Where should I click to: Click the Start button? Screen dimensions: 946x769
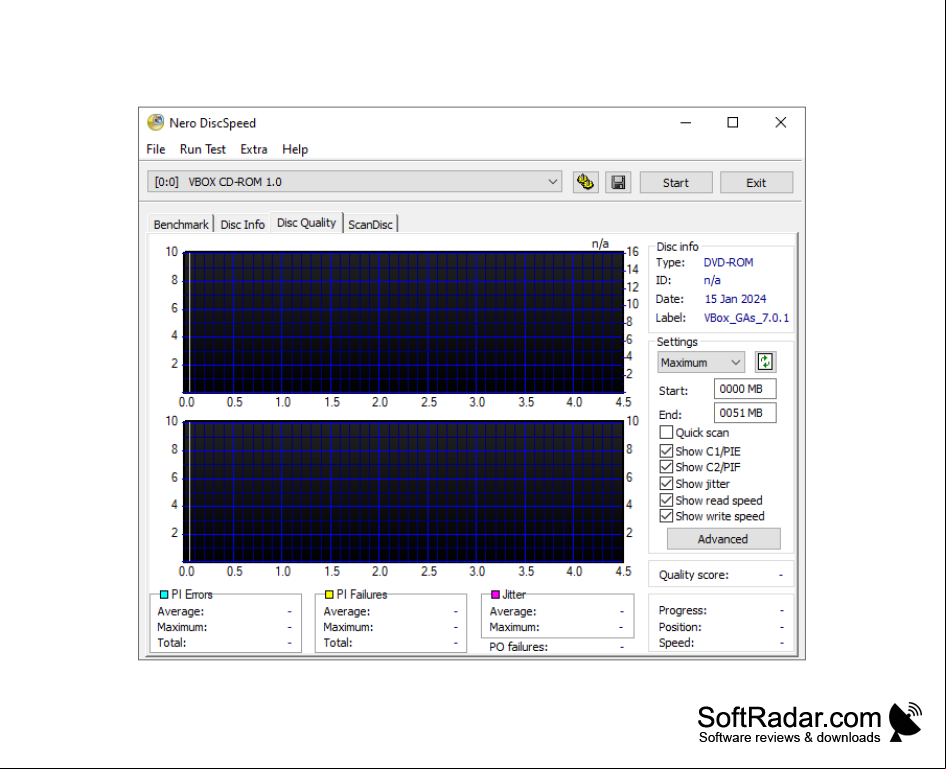click(676, 182)
